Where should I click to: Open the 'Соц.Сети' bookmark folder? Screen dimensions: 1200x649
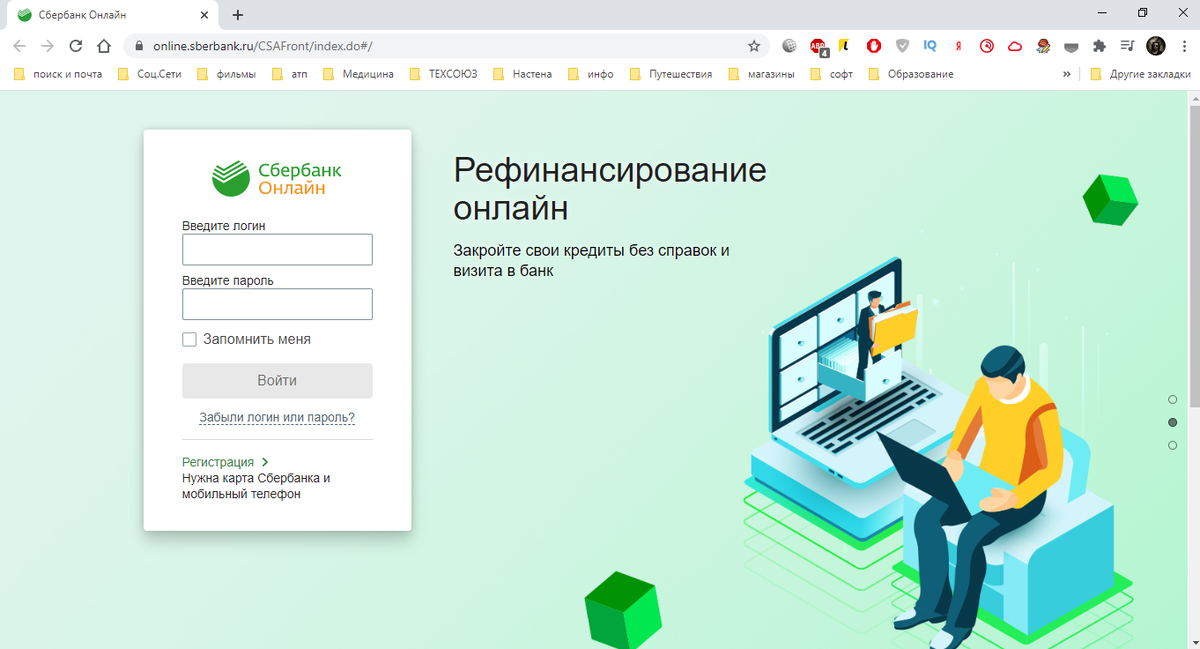150,74
